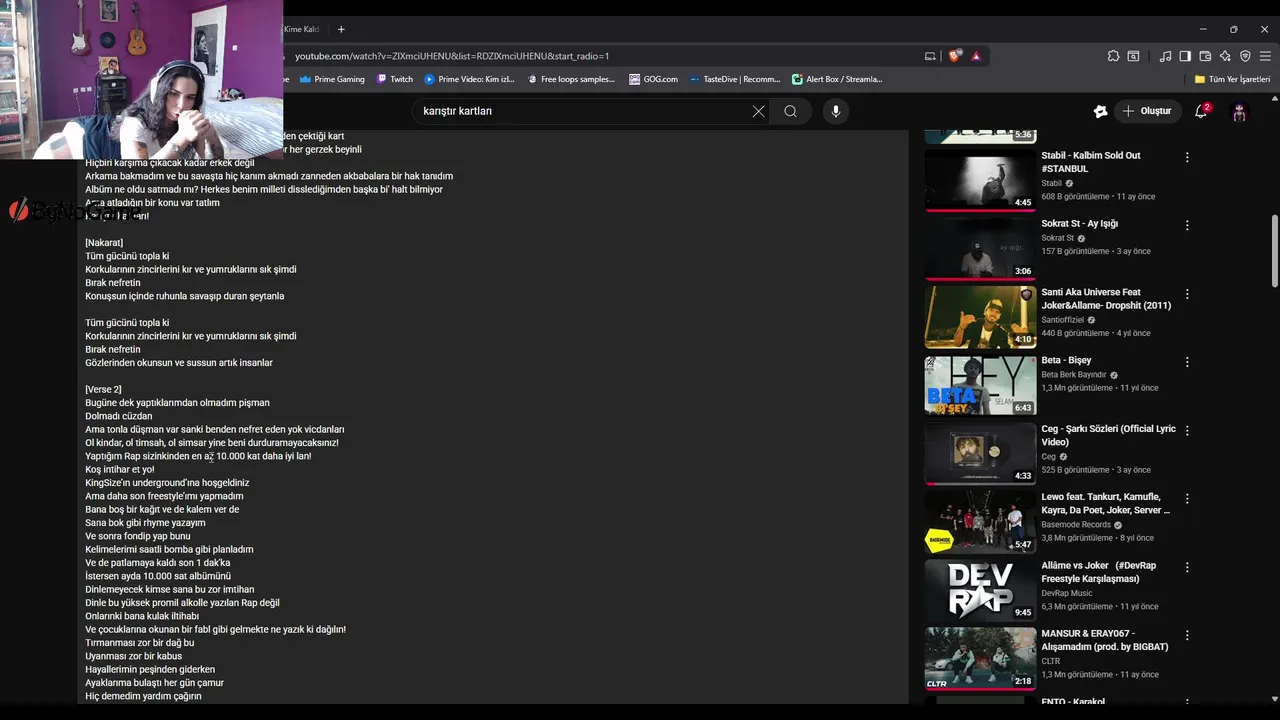The height and width of the screenshot is (720, 1280).
Task: Open Allâme vs Joker DevRap video thumbnail
Action: pyautogui.click(x=980, y=590)
